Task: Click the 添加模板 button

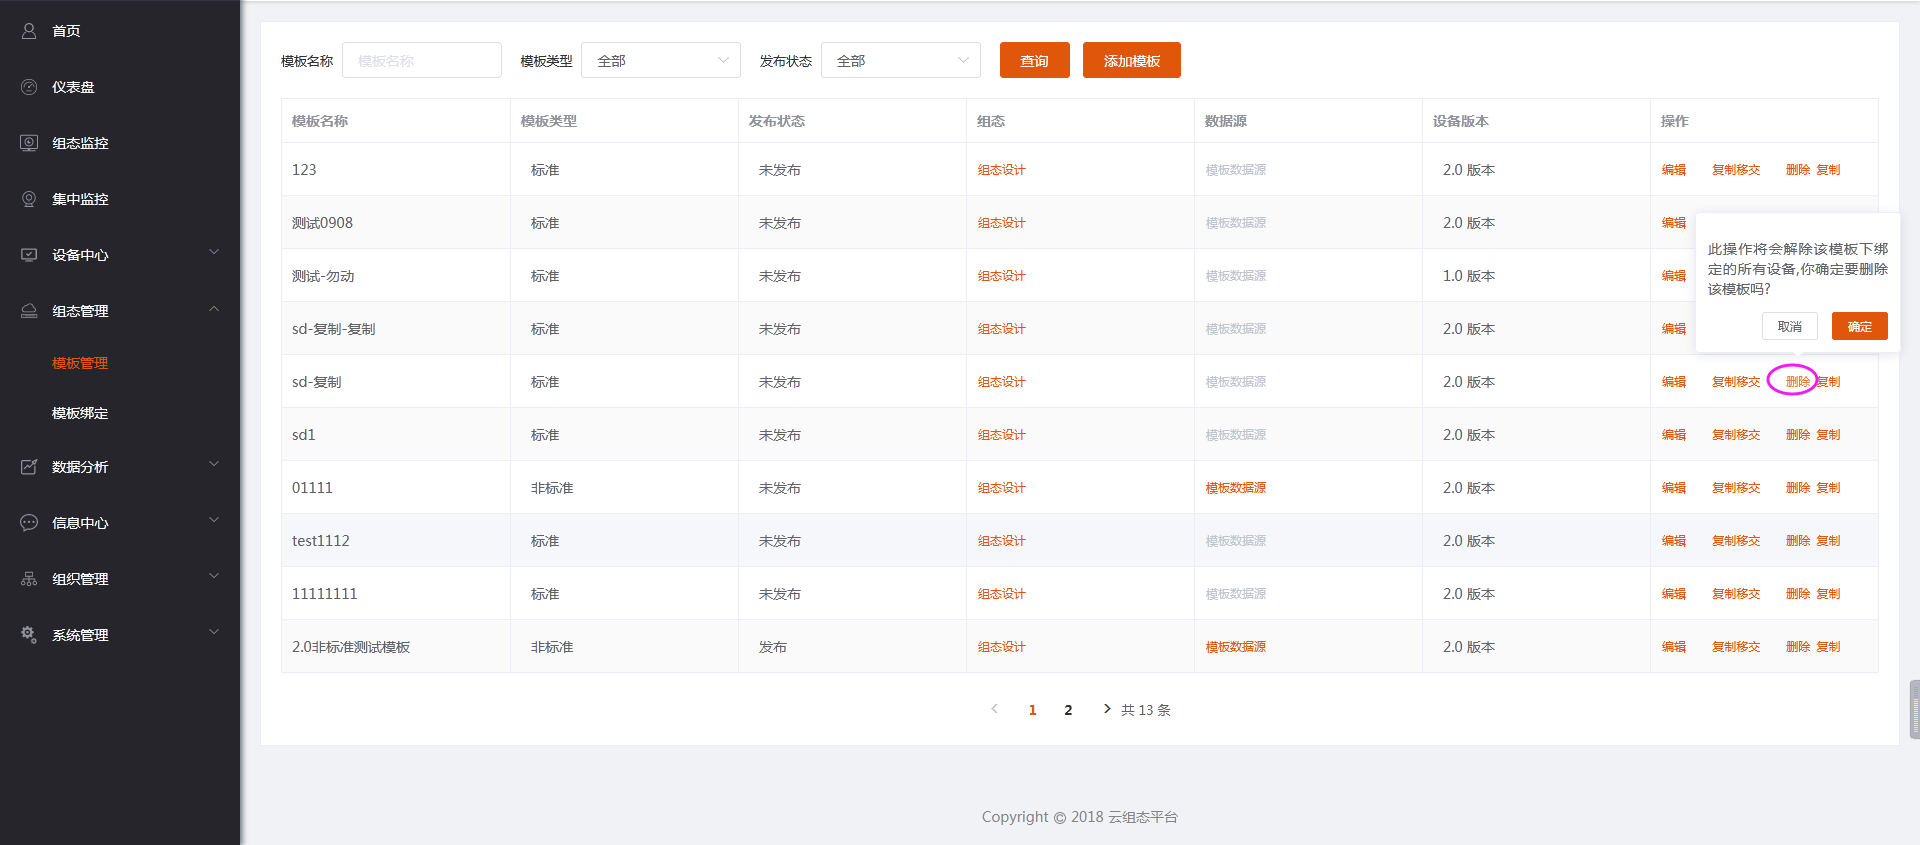Action: [1131, 61]
